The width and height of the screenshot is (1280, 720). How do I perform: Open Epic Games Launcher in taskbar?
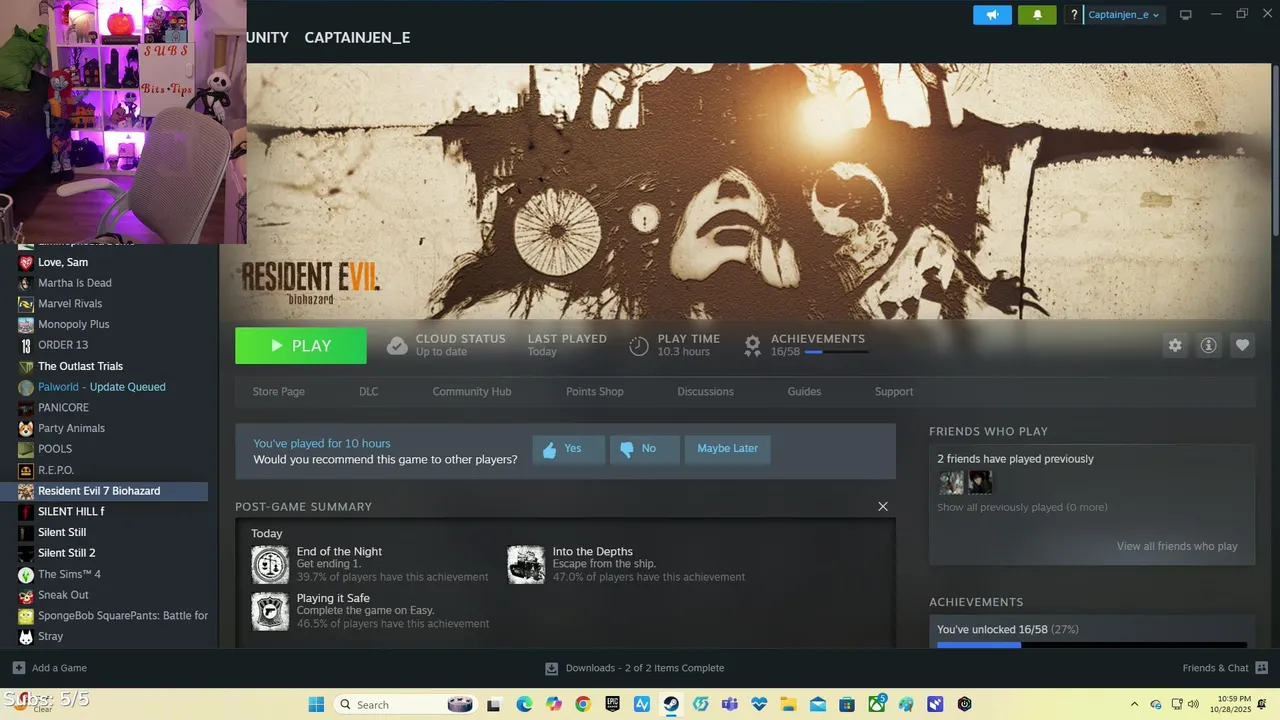[612, 704]
